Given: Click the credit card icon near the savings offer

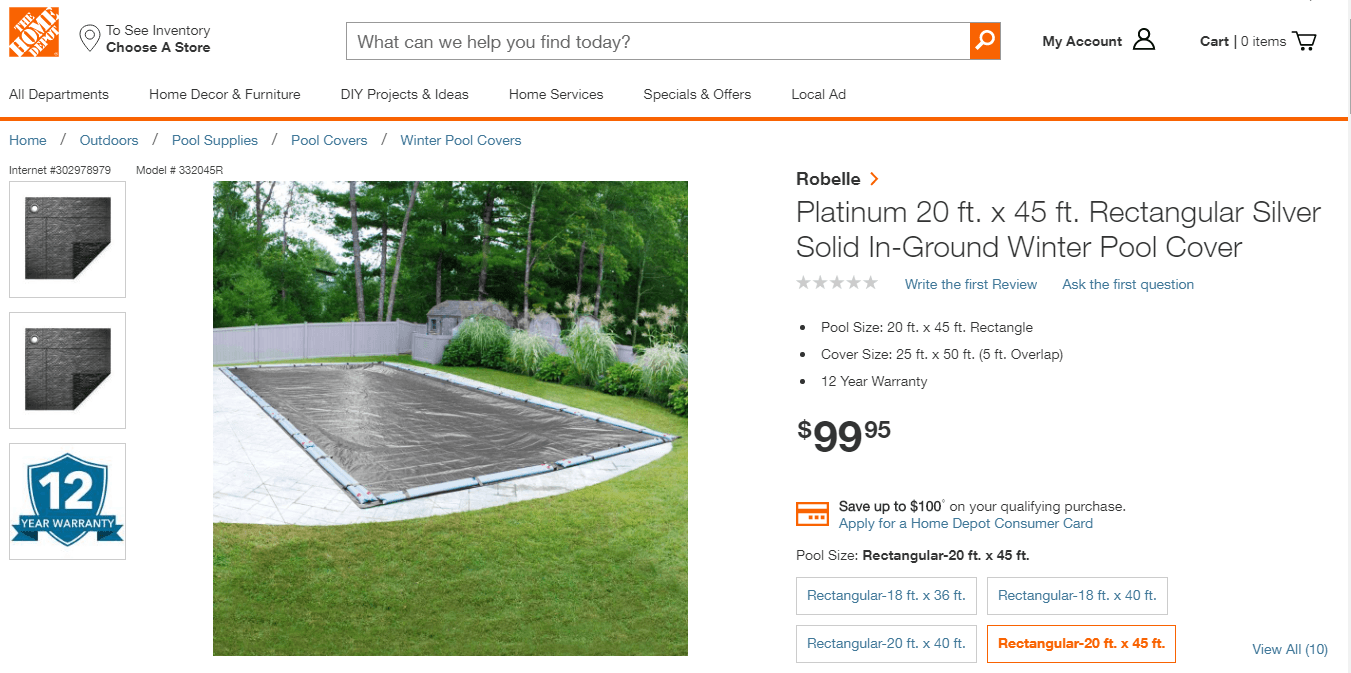Looking at the screenshot, I should pos(813,513).
